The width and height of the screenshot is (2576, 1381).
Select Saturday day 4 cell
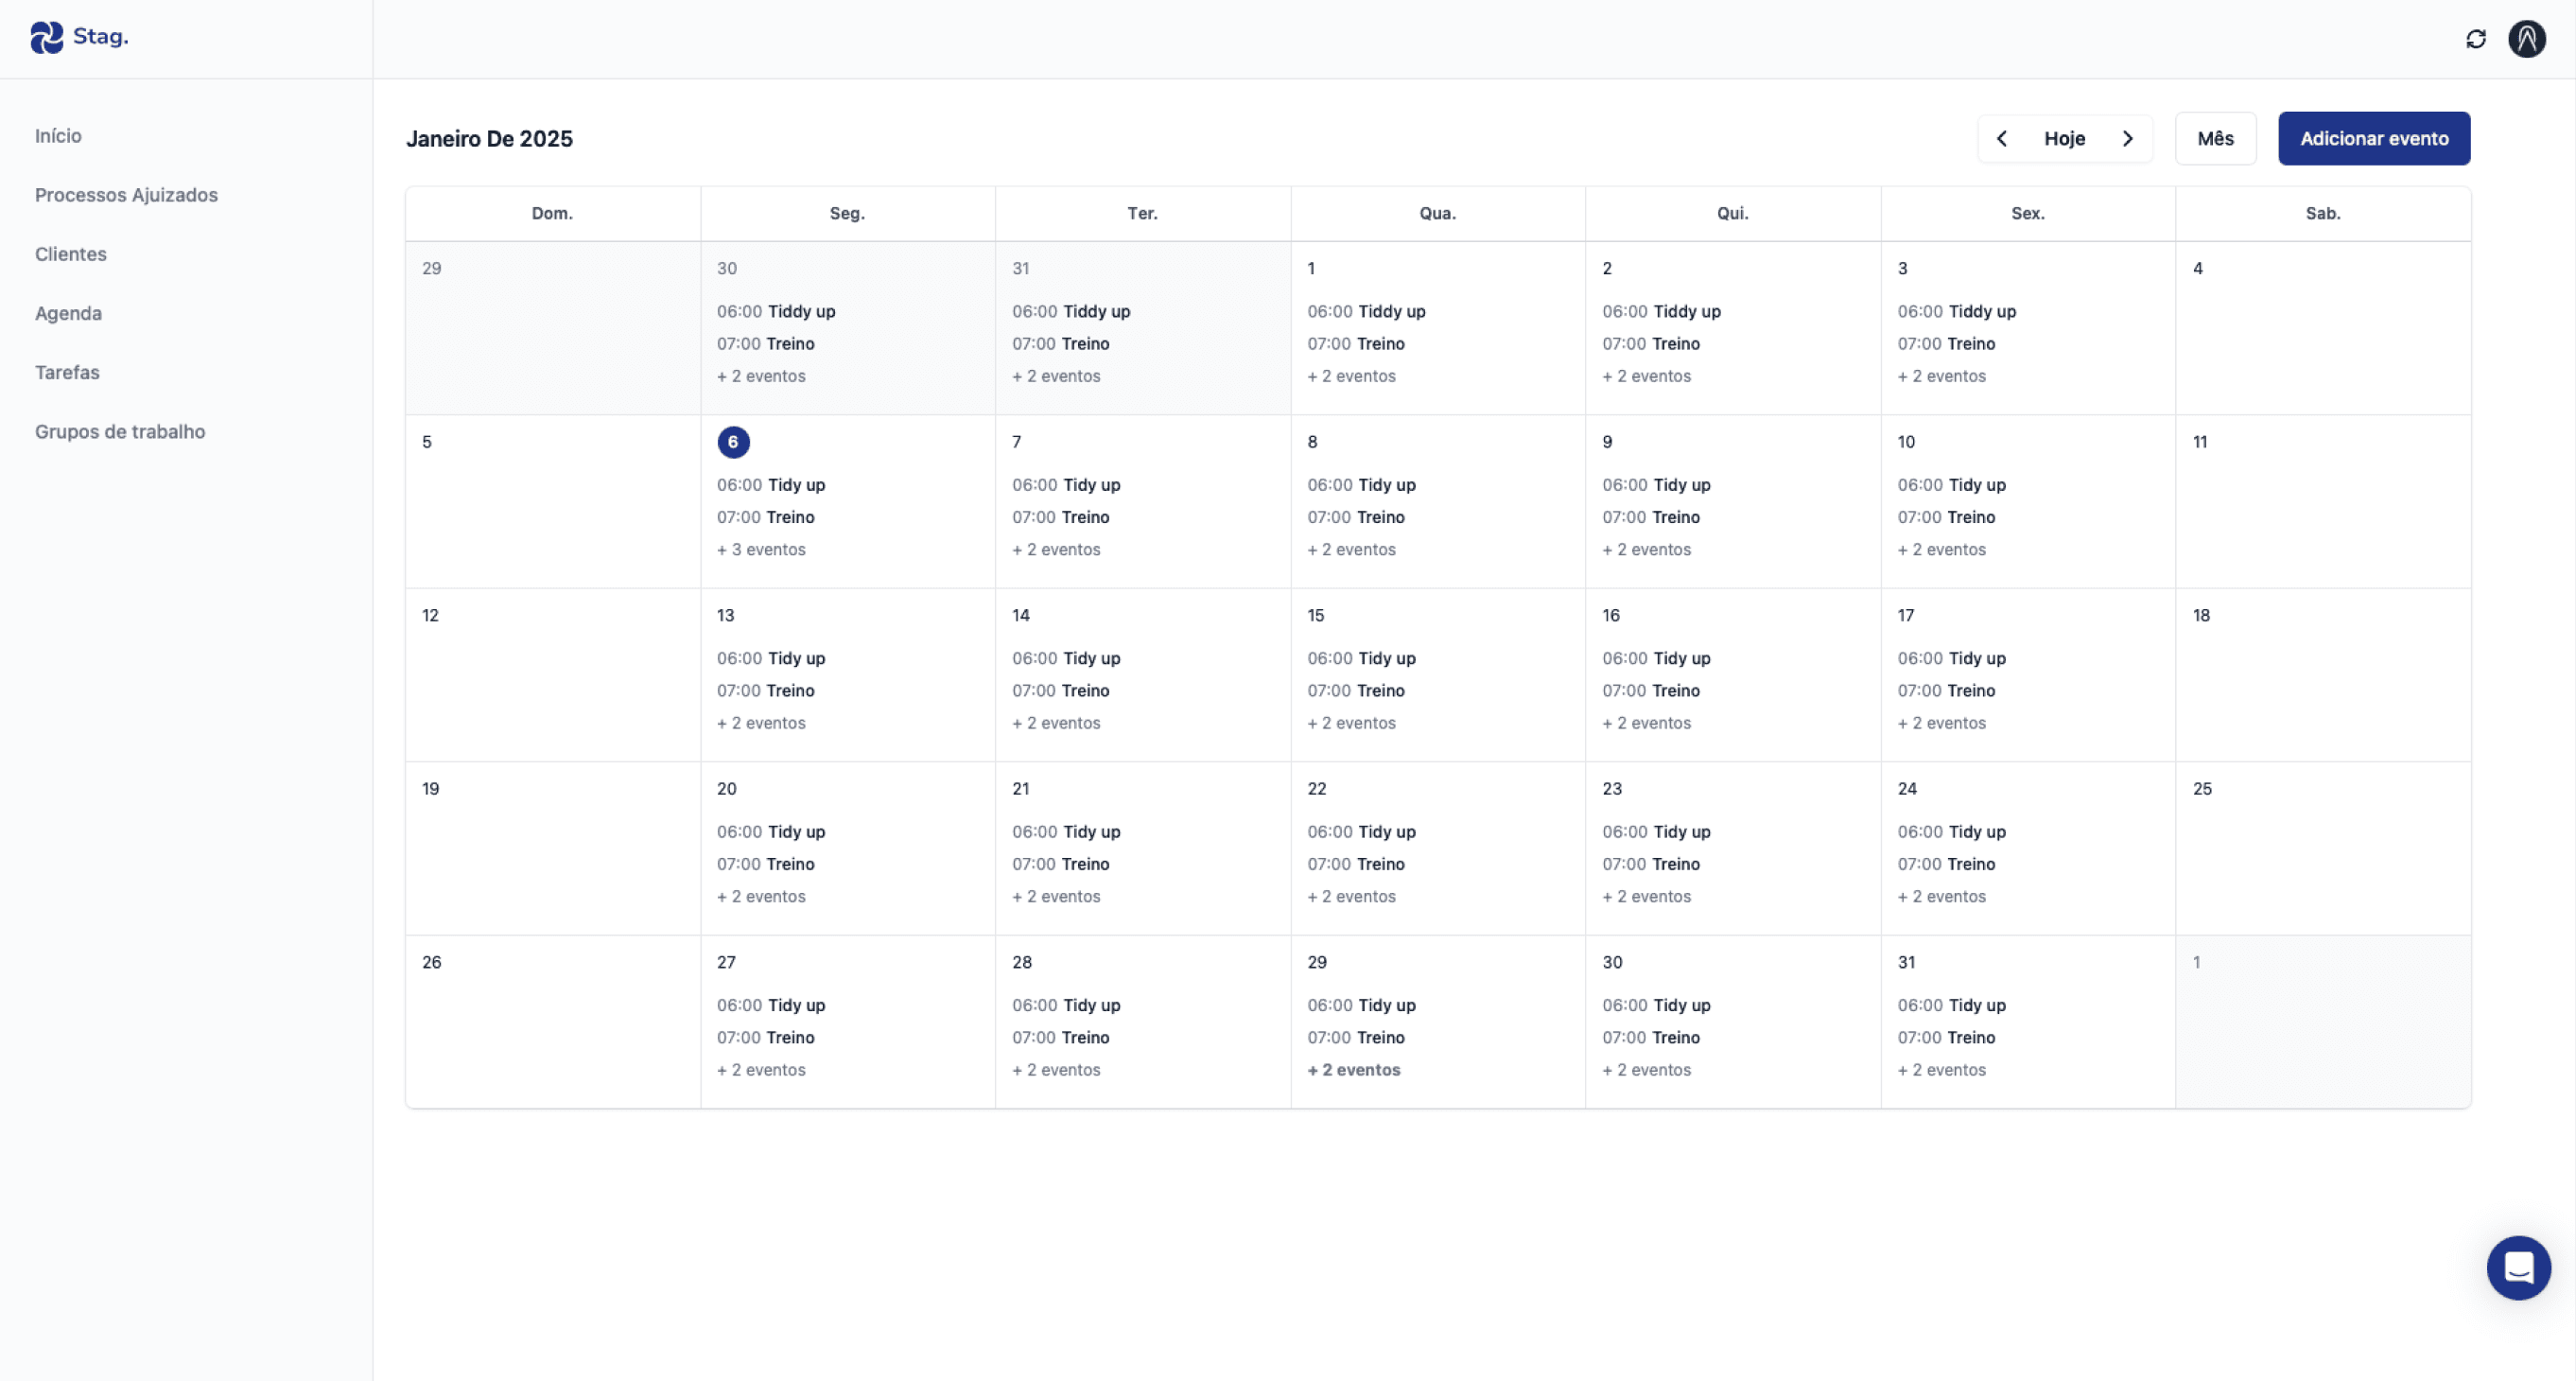2322,328
